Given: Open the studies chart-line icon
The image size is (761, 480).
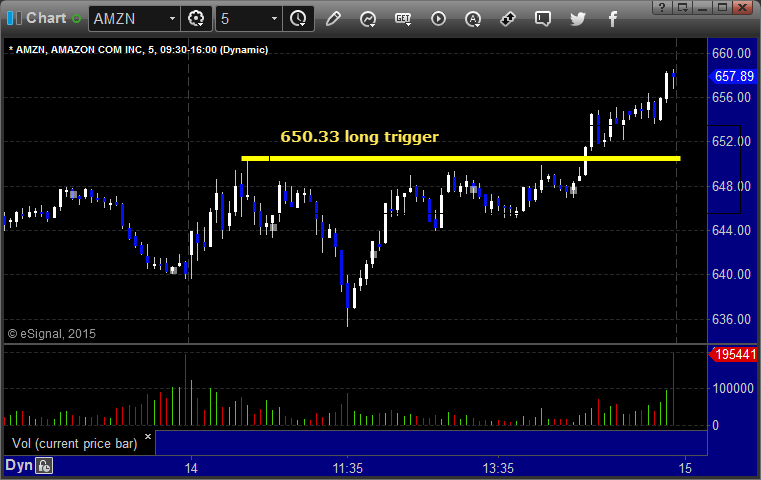Looking at the screenshot, I should pyautogui.click(x=368, y=19).
